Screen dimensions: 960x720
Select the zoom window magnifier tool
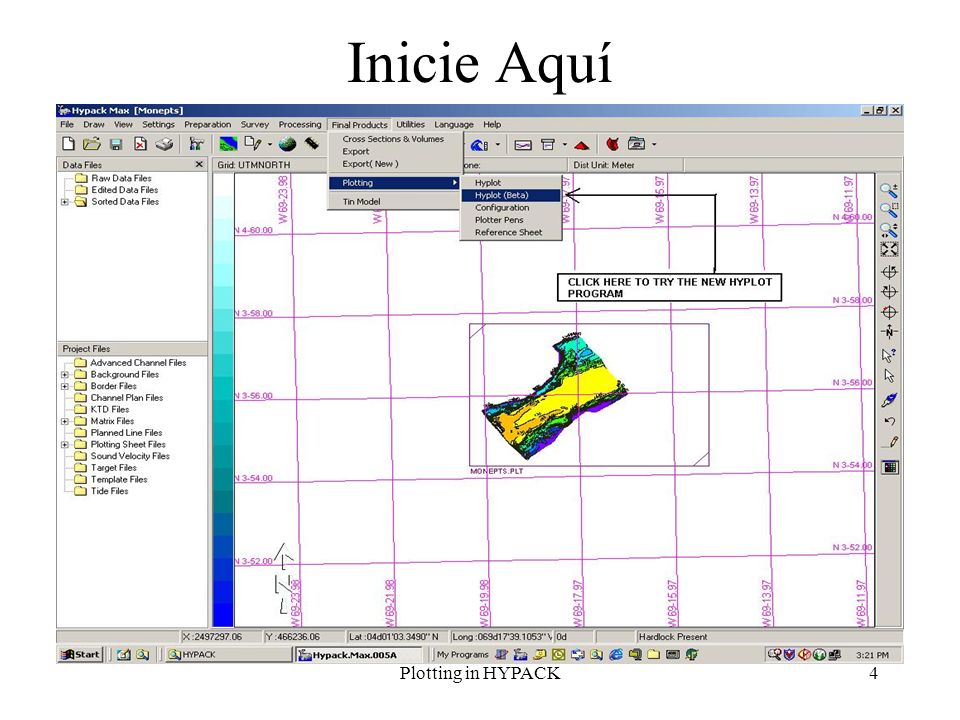tap(889, 209)
